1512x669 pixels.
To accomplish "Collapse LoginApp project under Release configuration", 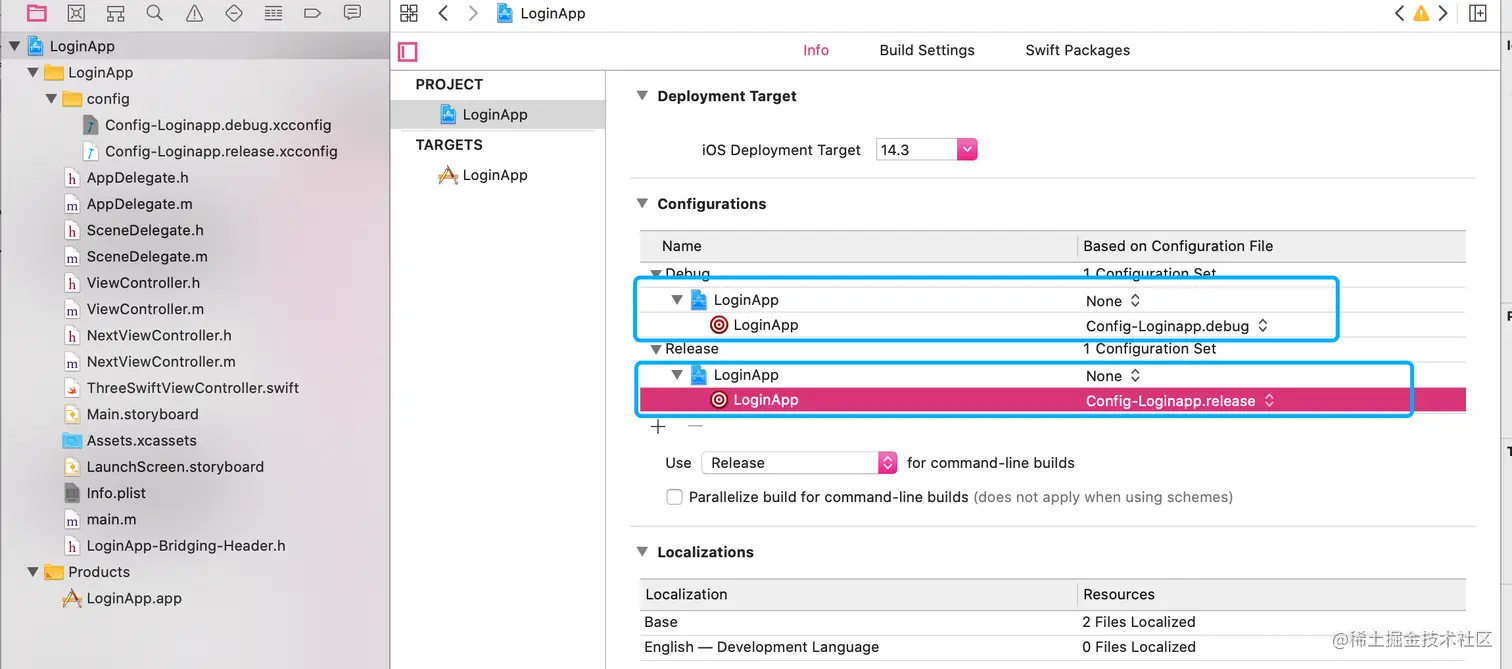I will (677, 375).
